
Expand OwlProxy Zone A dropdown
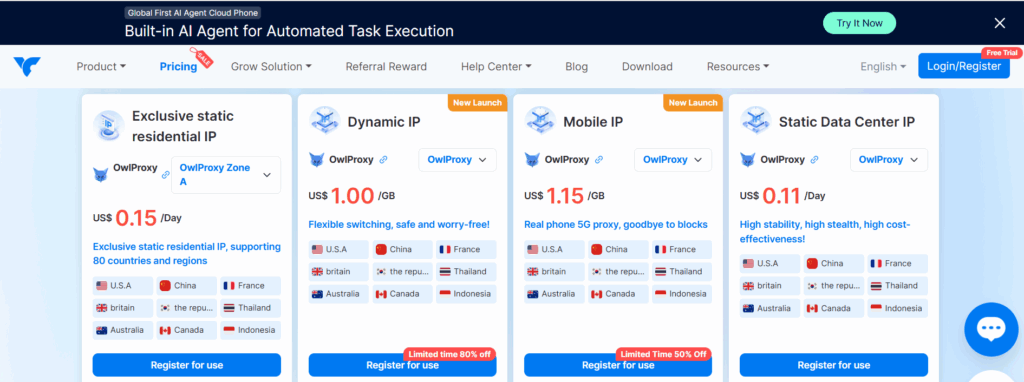point(226,175)
